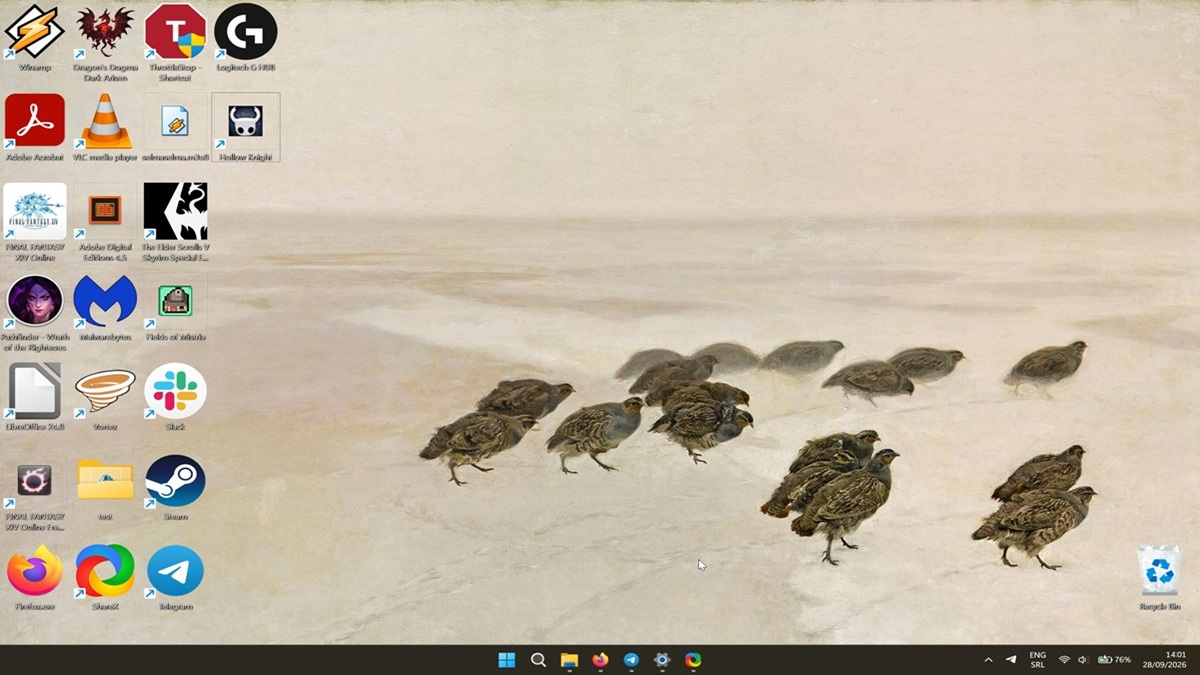Switch to Telegram on the taskbar
1200x675 pixels.
(x=631, y=660)
